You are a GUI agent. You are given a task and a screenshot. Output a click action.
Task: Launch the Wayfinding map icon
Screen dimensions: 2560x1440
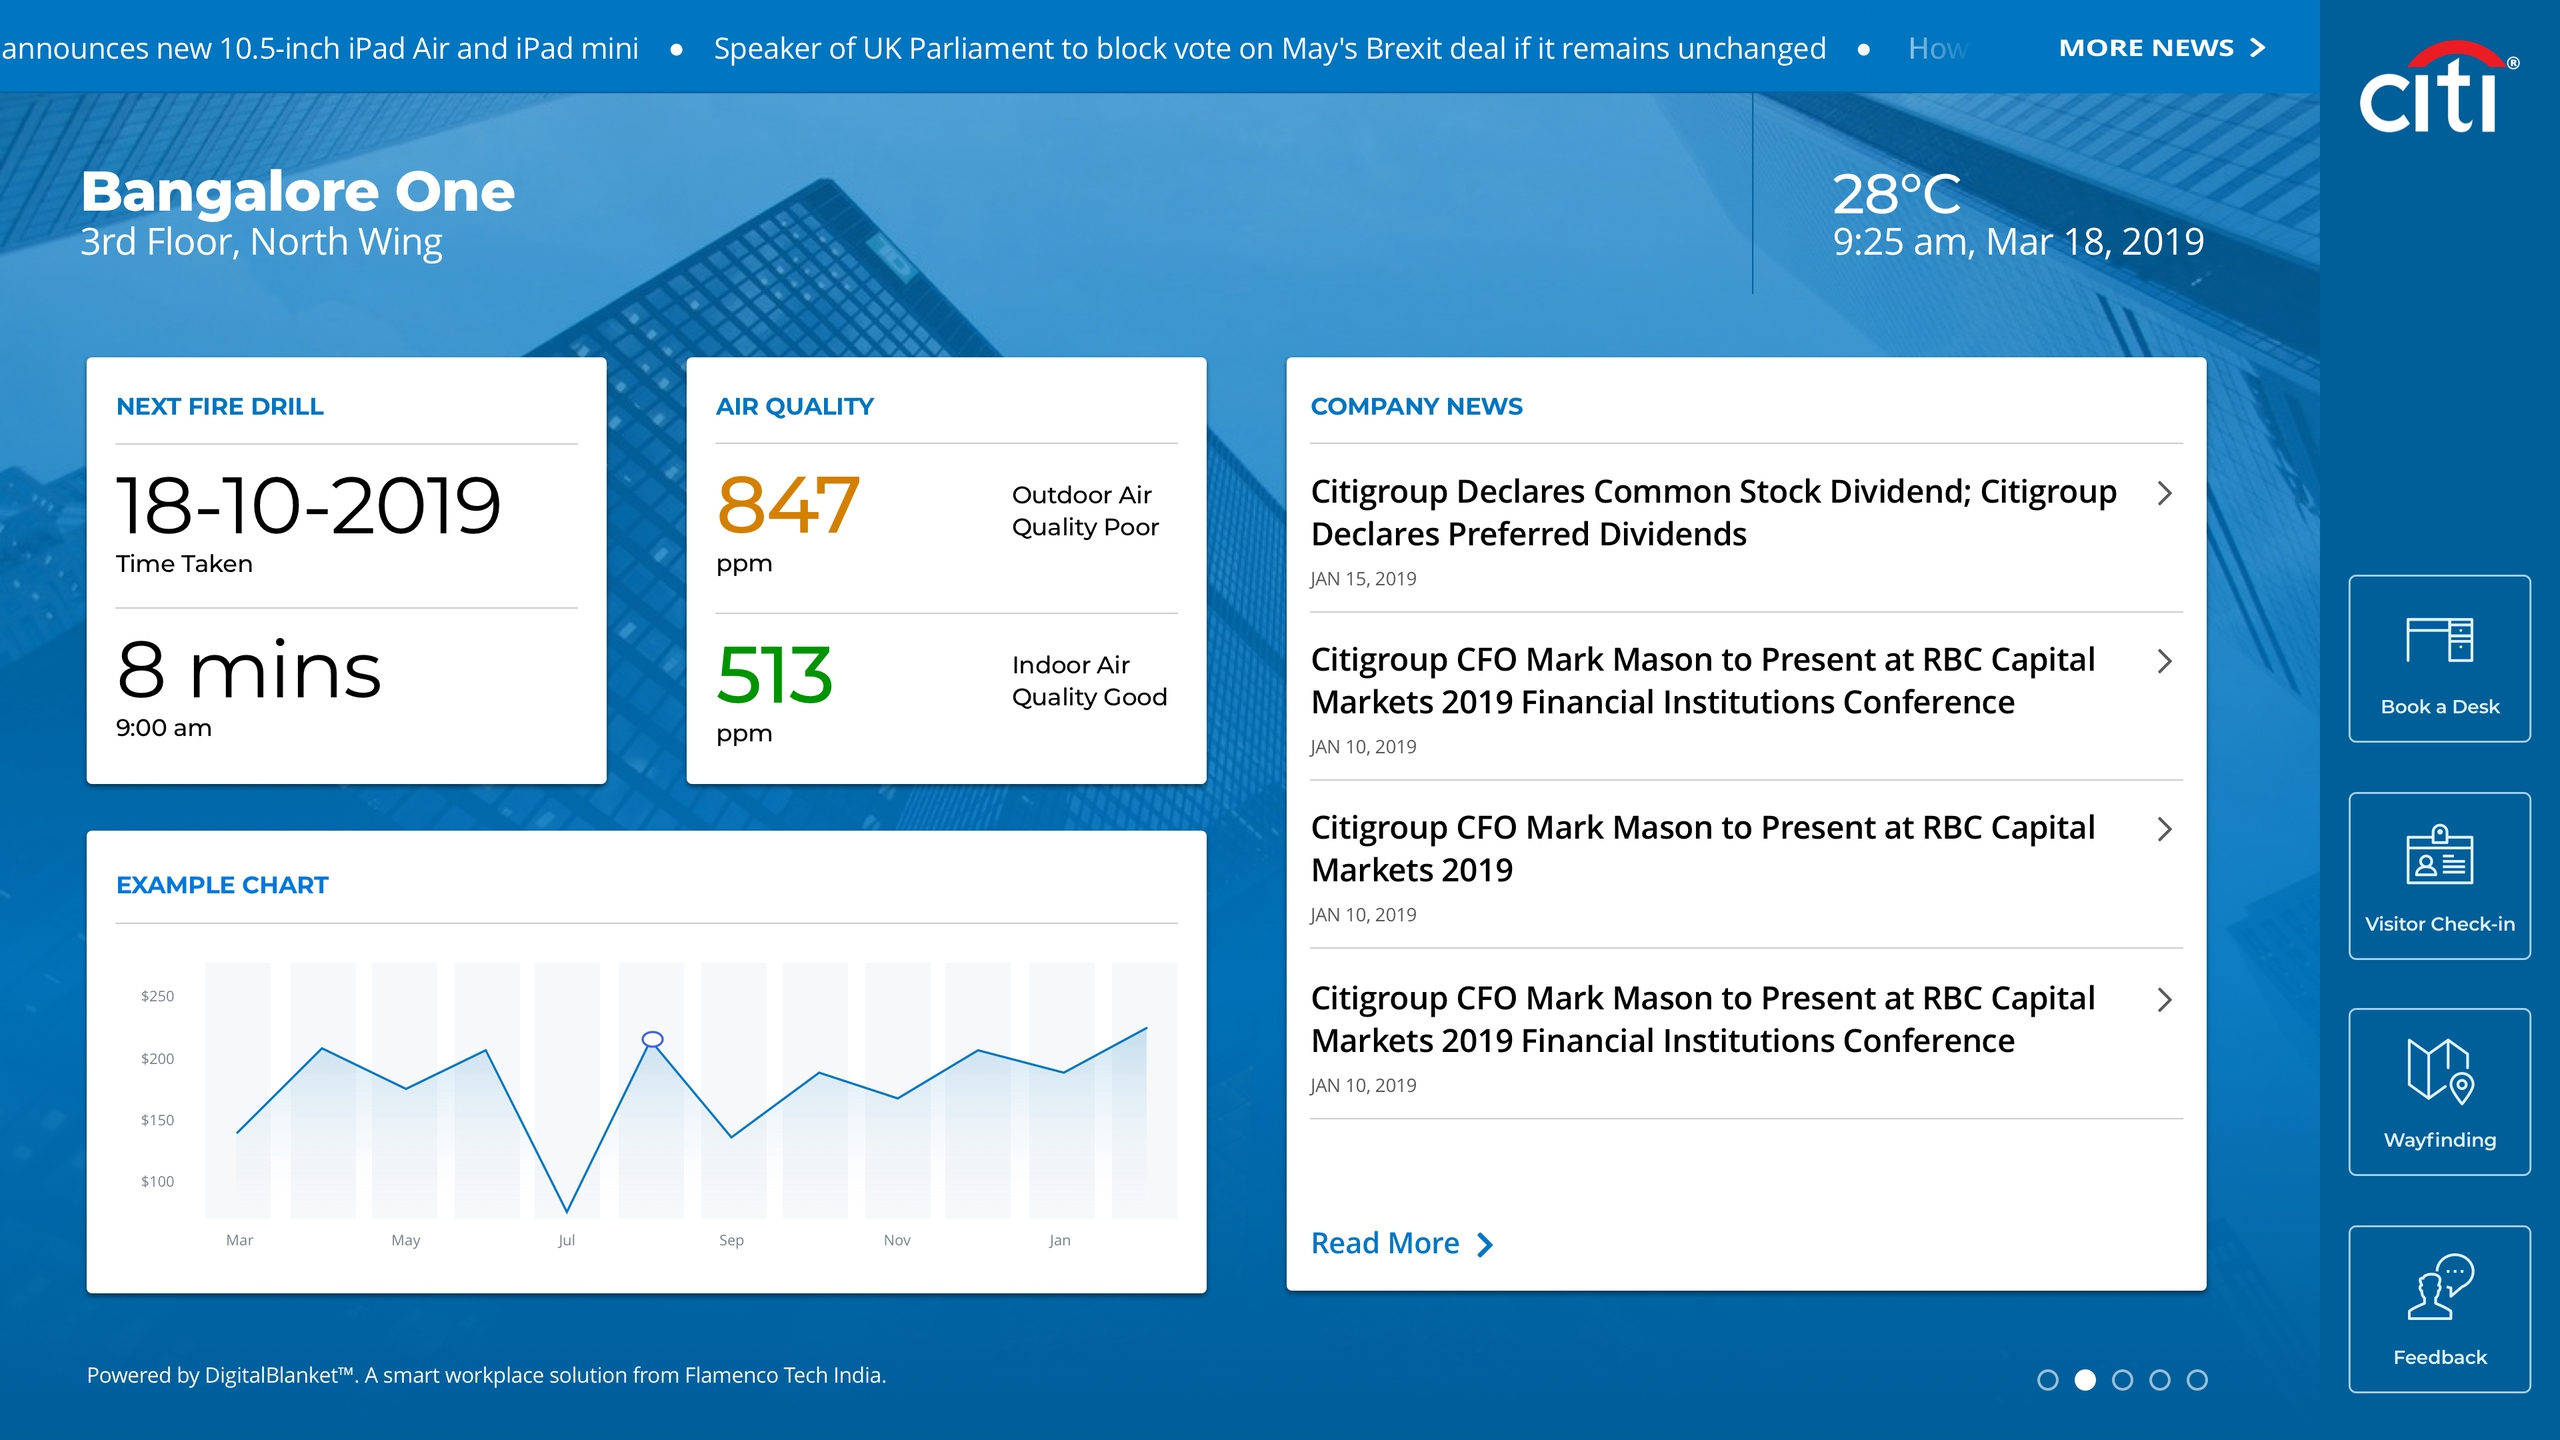(x=2439, y=1070)
